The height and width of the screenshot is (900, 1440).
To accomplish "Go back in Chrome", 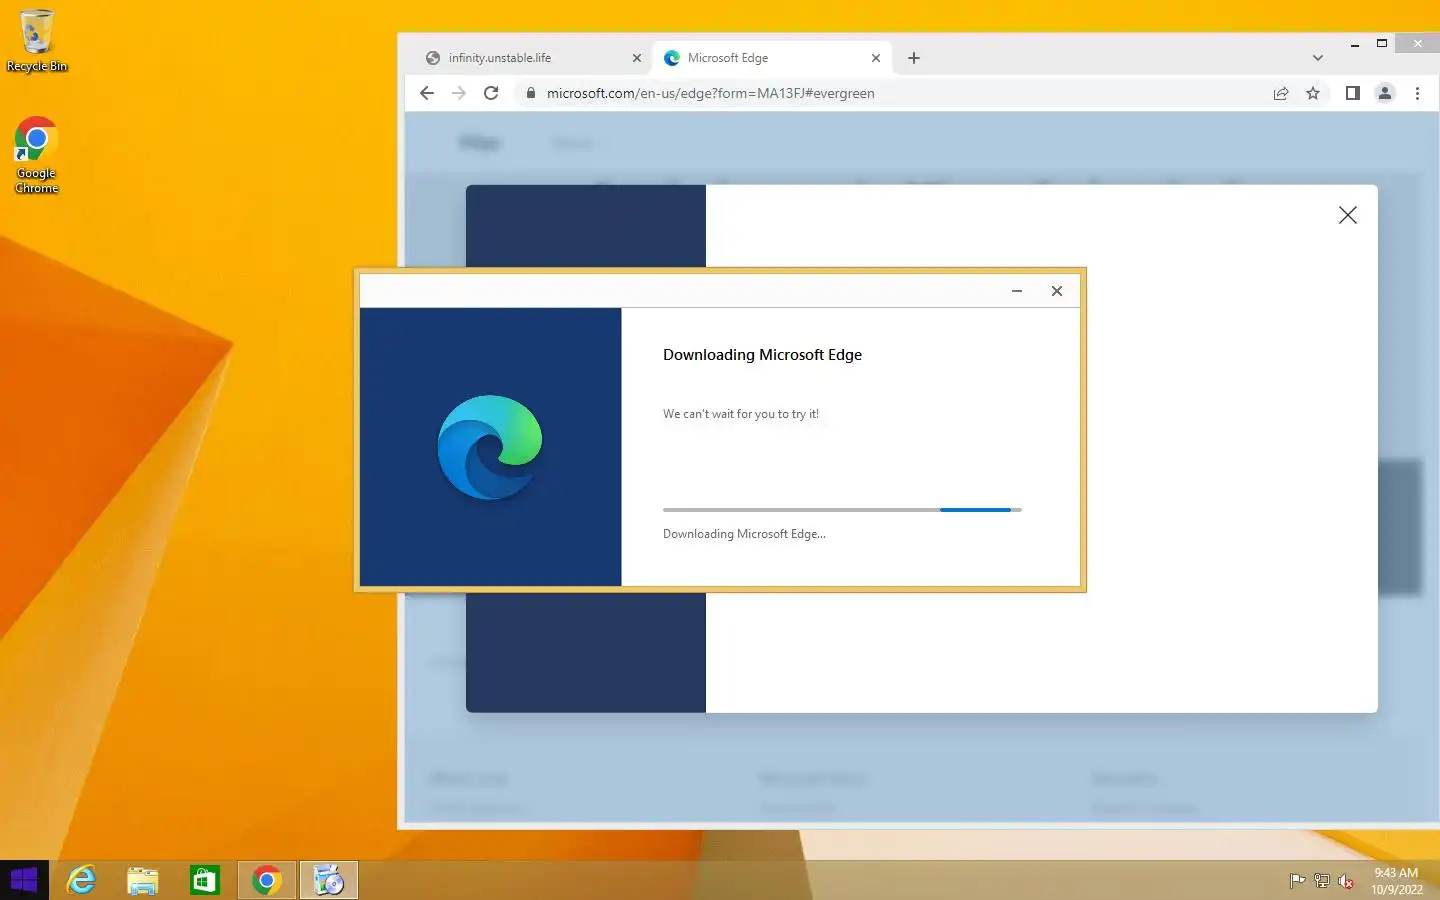I will click(x=427, y=93).
